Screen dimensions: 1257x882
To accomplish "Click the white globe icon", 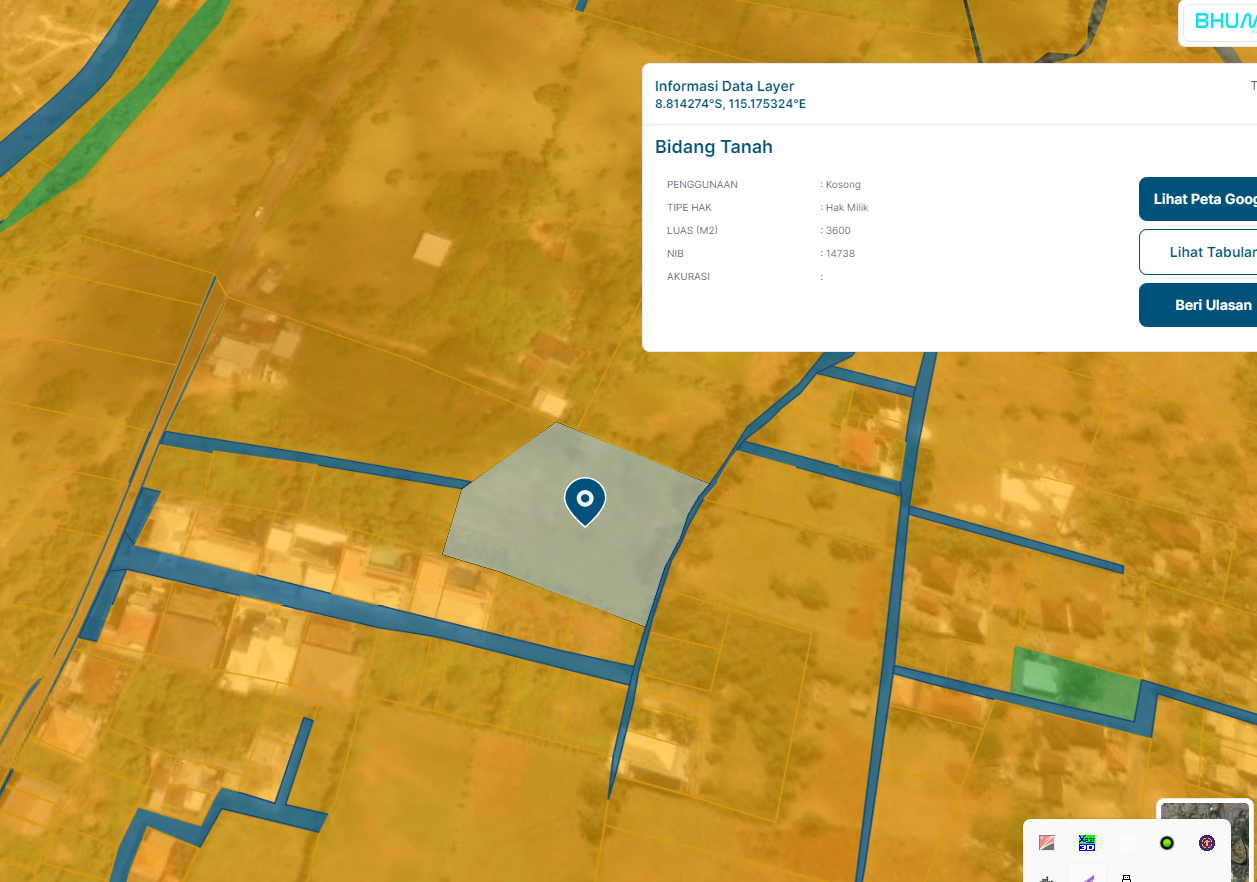I will coord(1127,843).
